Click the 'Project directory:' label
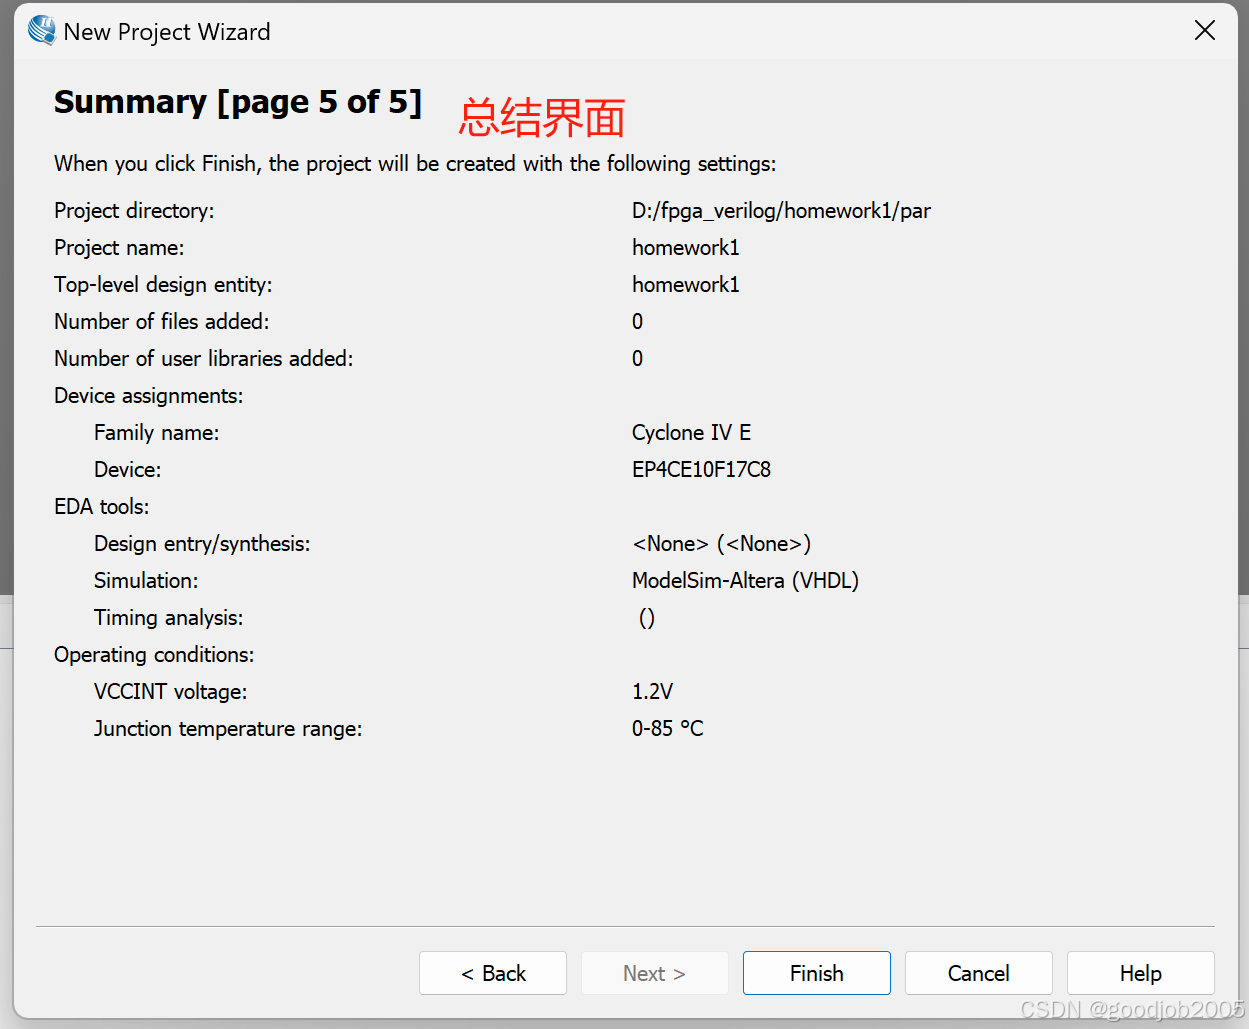Screen dimensions: 1249x1029 pyautogui.click(x=134, y=211)
